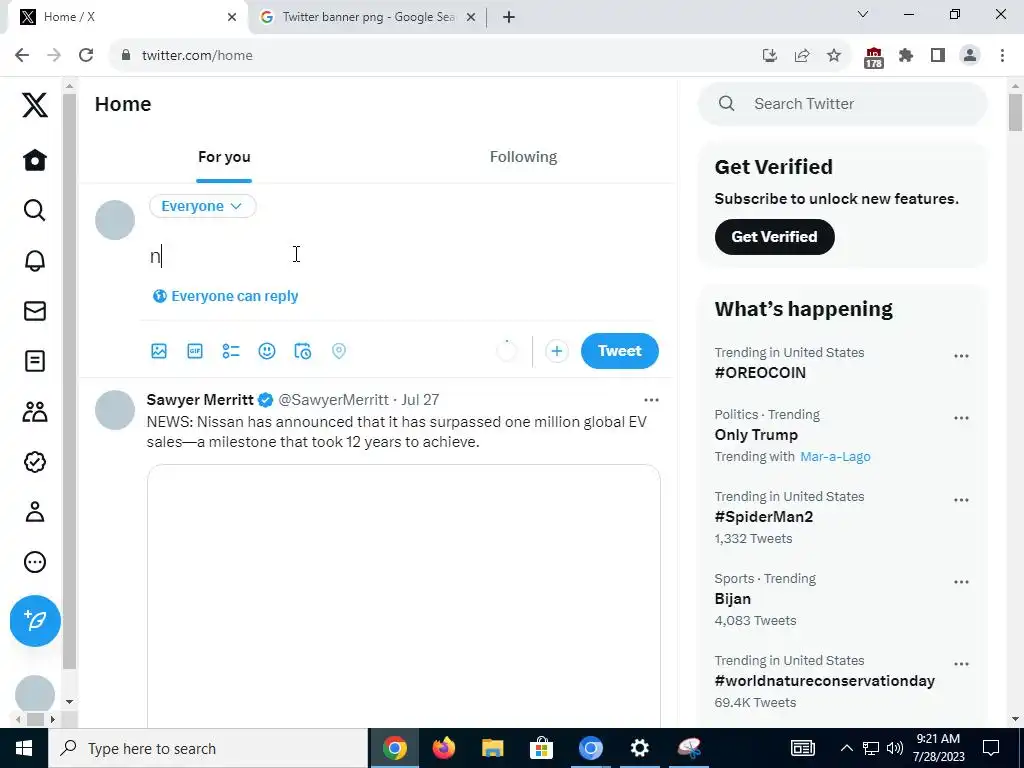Click location pin icon in composer
The height and width of the screenshot is (768, 1024).
tap(338, 351)
